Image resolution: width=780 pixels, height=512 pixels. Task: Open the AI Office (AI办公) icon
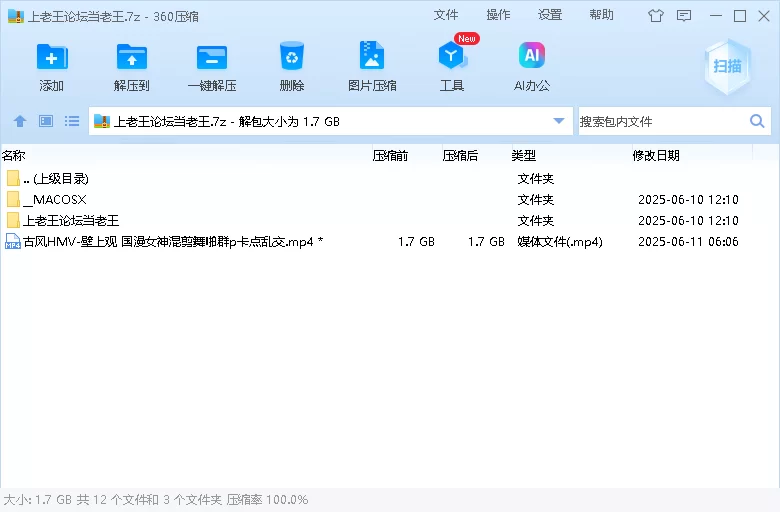532,57
